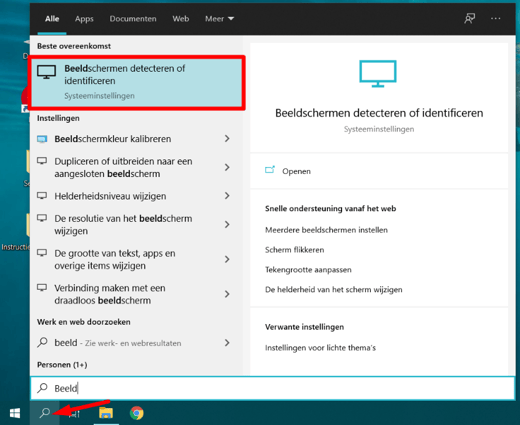Select the Web tab
The height and width of the screenshot is (425, 520).
click(x=181, y=19)
